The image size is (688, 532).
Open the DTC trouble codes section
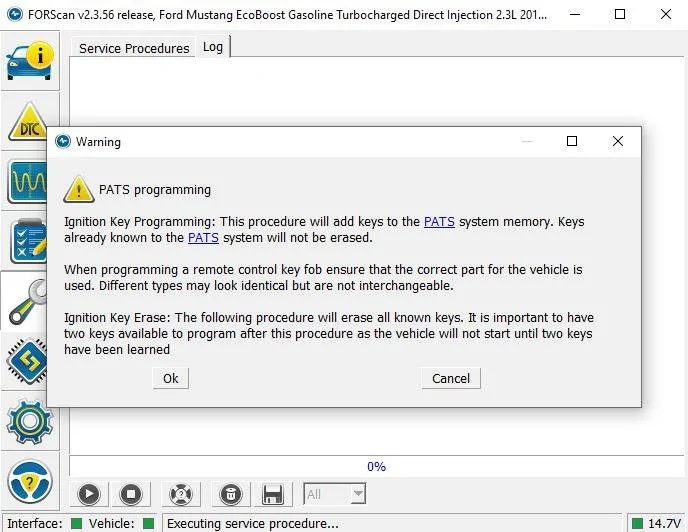point(29,122)
